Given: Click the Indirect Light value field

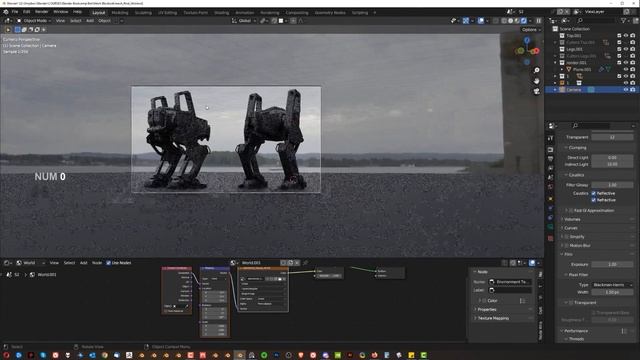Looking at the screenshot, I should click(612, 164).
